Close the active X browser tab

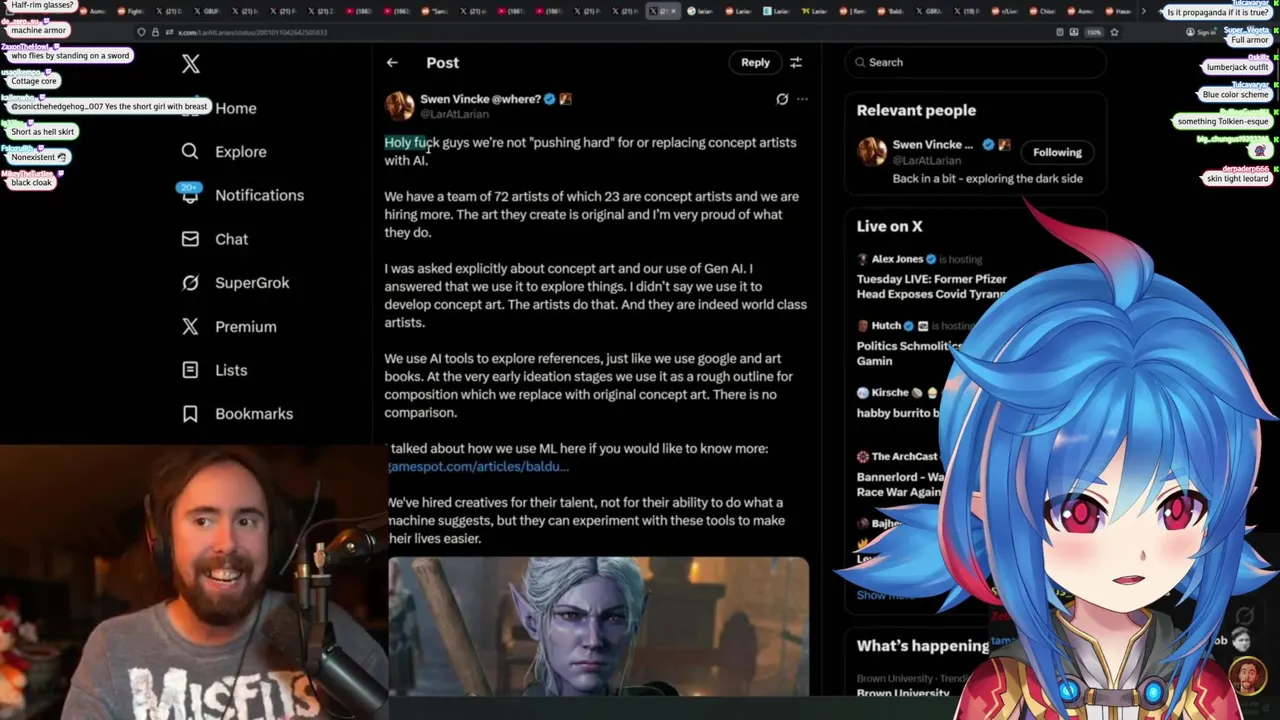(x=673, y=11)
